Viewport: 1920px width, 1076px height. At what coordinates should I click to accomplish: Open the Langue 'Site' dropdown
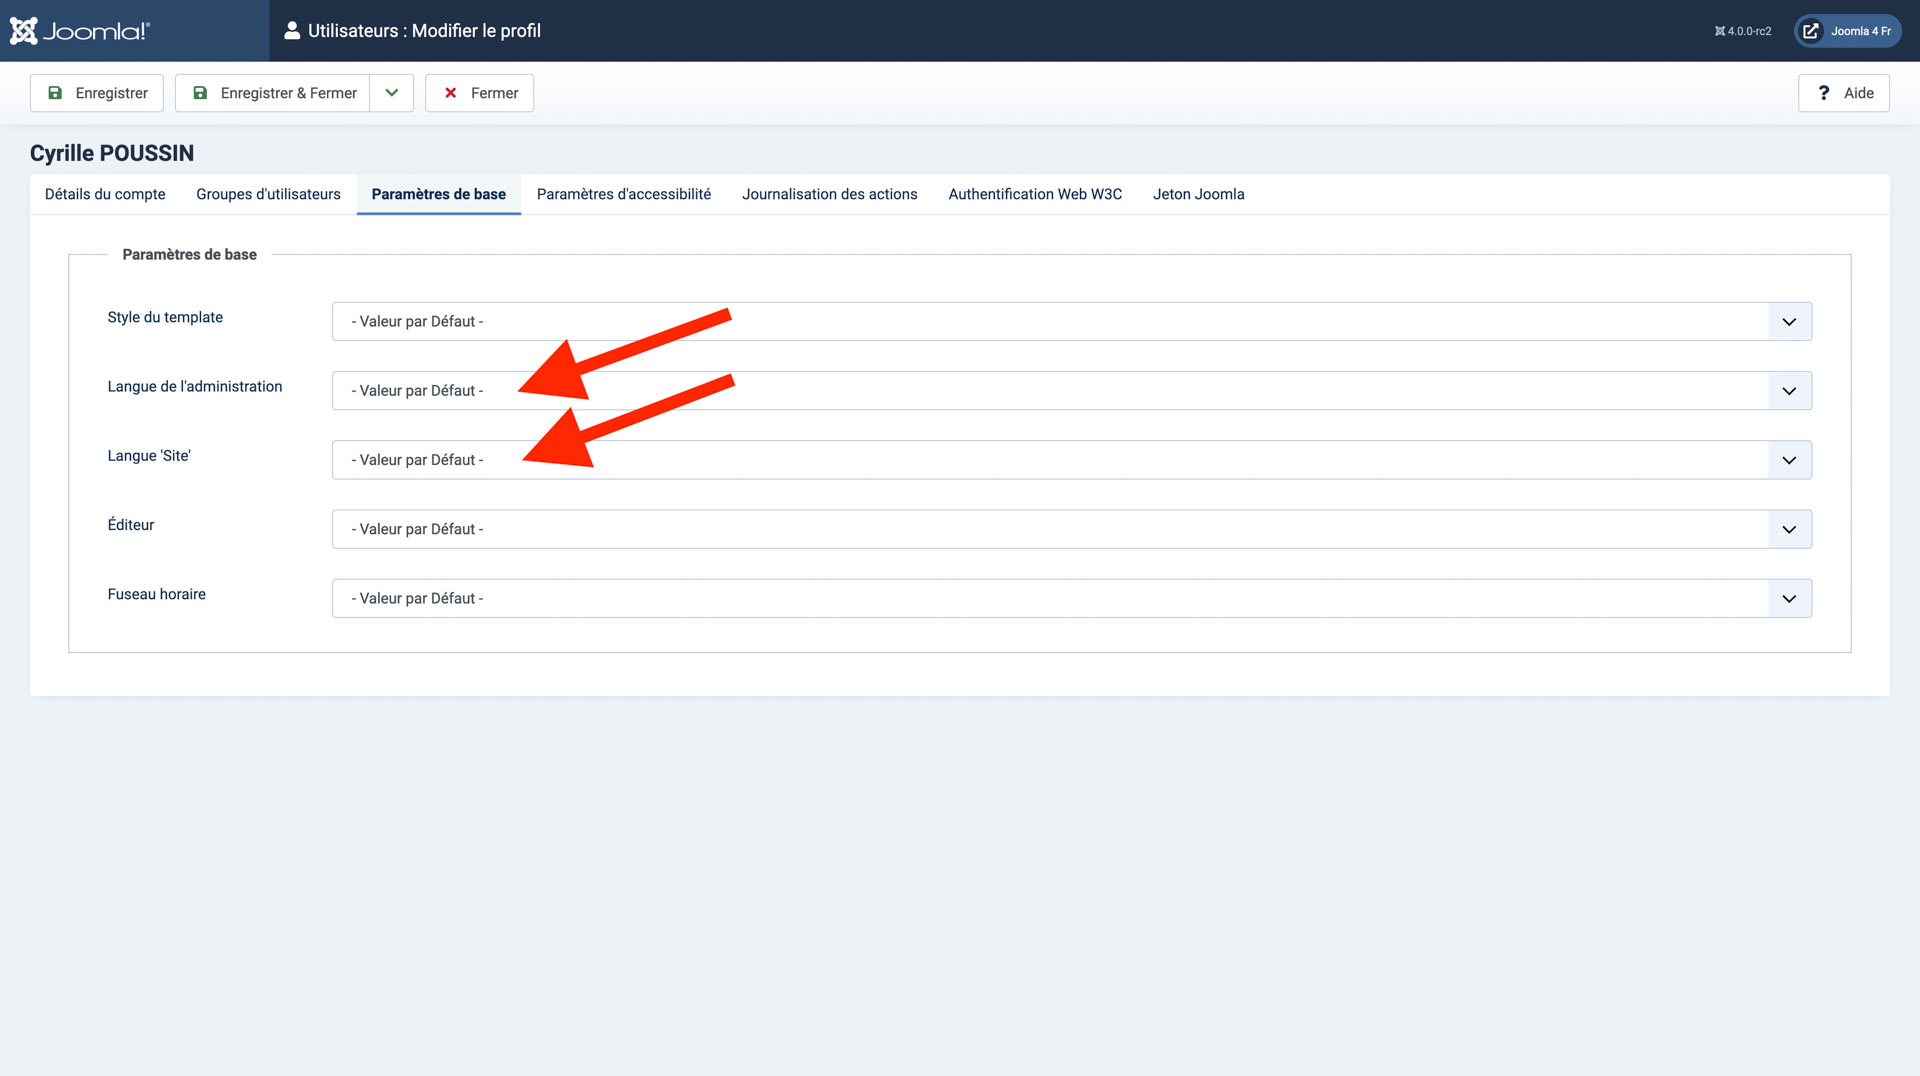(x=1072, y=460)
